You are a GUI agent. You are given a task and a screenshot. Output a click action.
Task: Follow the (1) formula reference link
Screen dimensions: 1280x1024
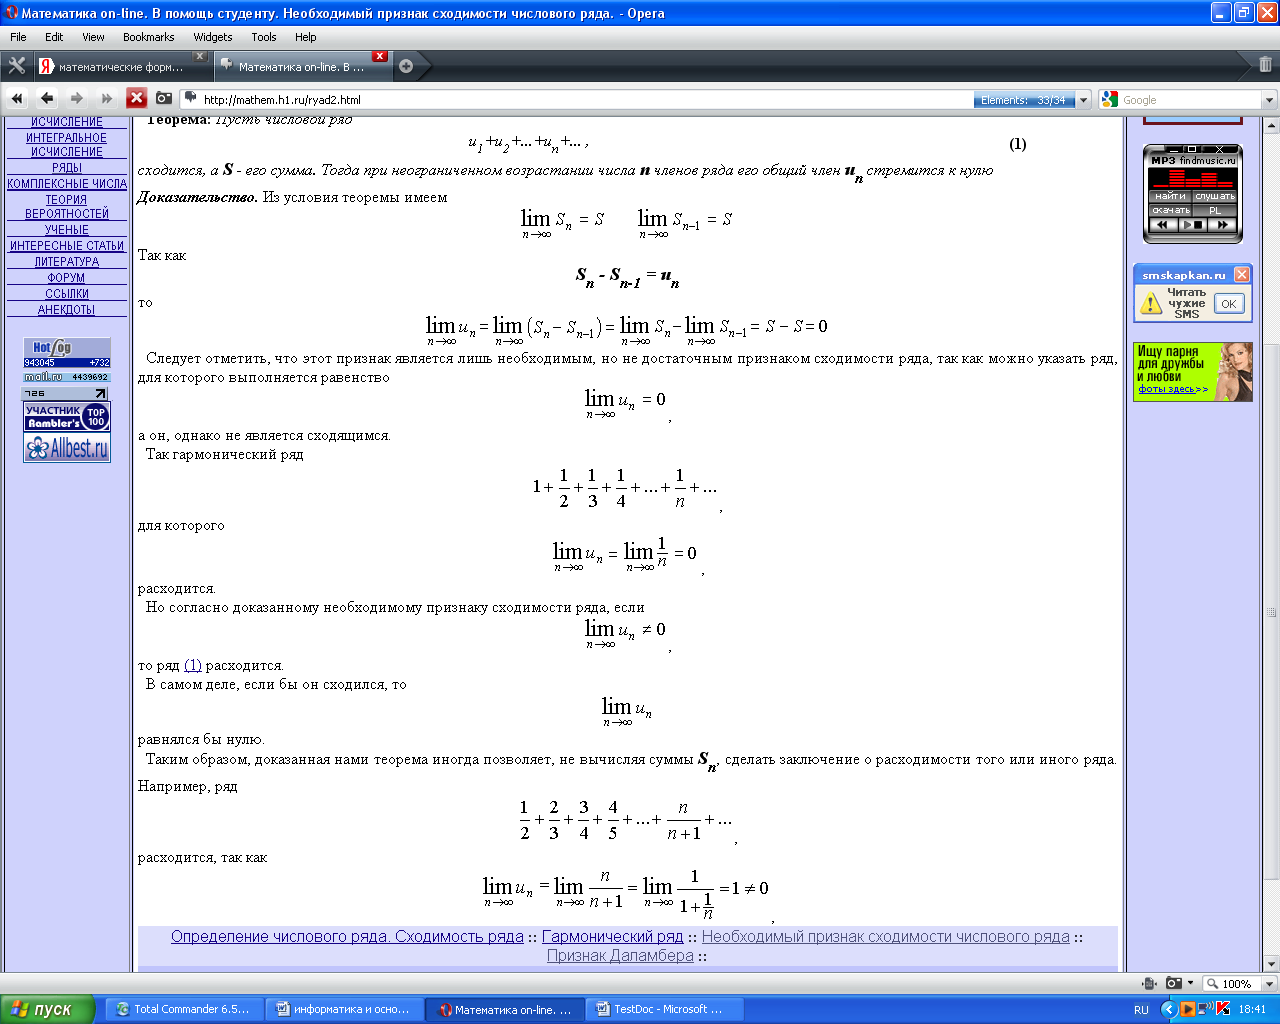193,665
